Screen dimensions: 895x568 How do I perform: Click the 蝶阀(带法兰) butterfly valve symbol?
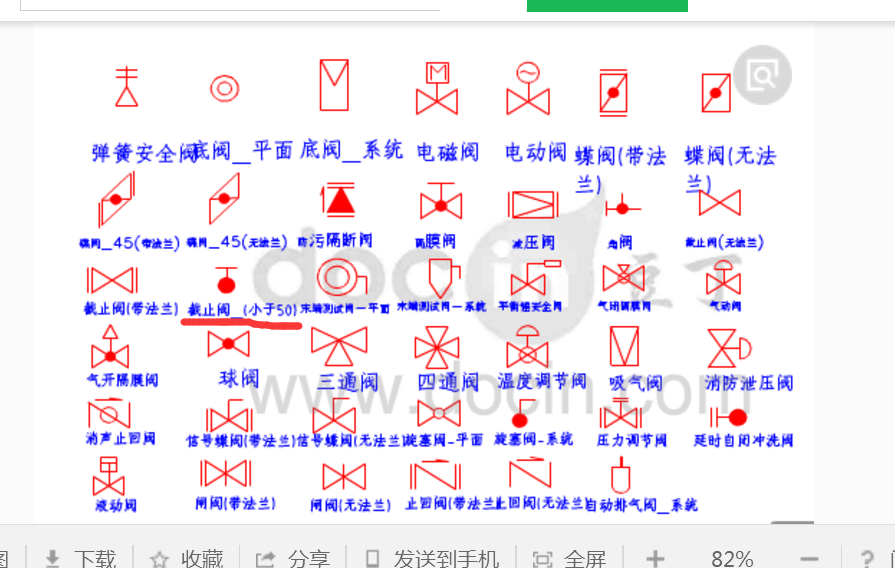(x=614, y=92)
